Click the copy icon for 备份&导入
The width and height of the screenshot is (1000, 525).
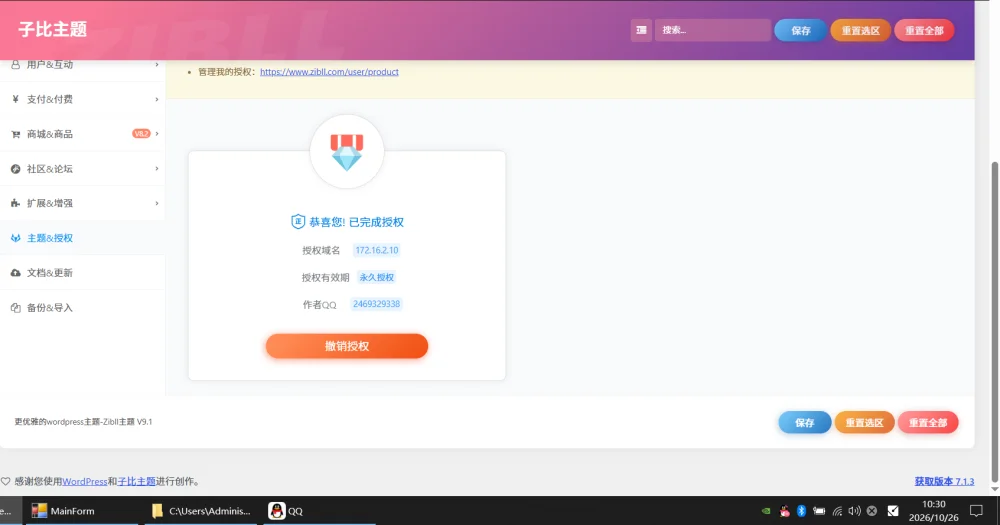pos(15,307)
